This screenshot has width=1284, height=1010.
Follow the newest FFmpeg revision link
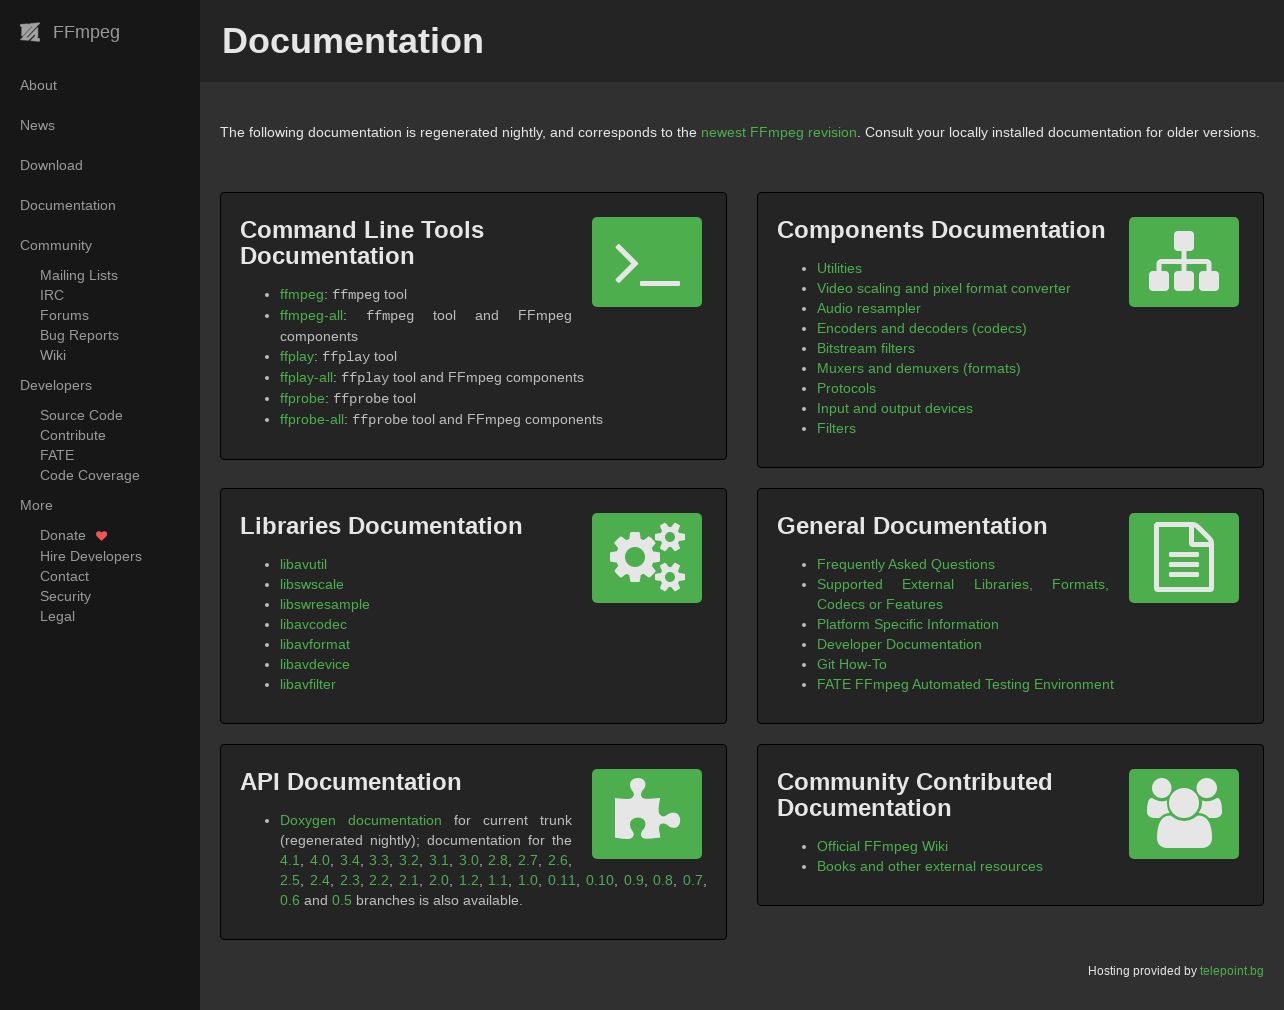point(779,132)
